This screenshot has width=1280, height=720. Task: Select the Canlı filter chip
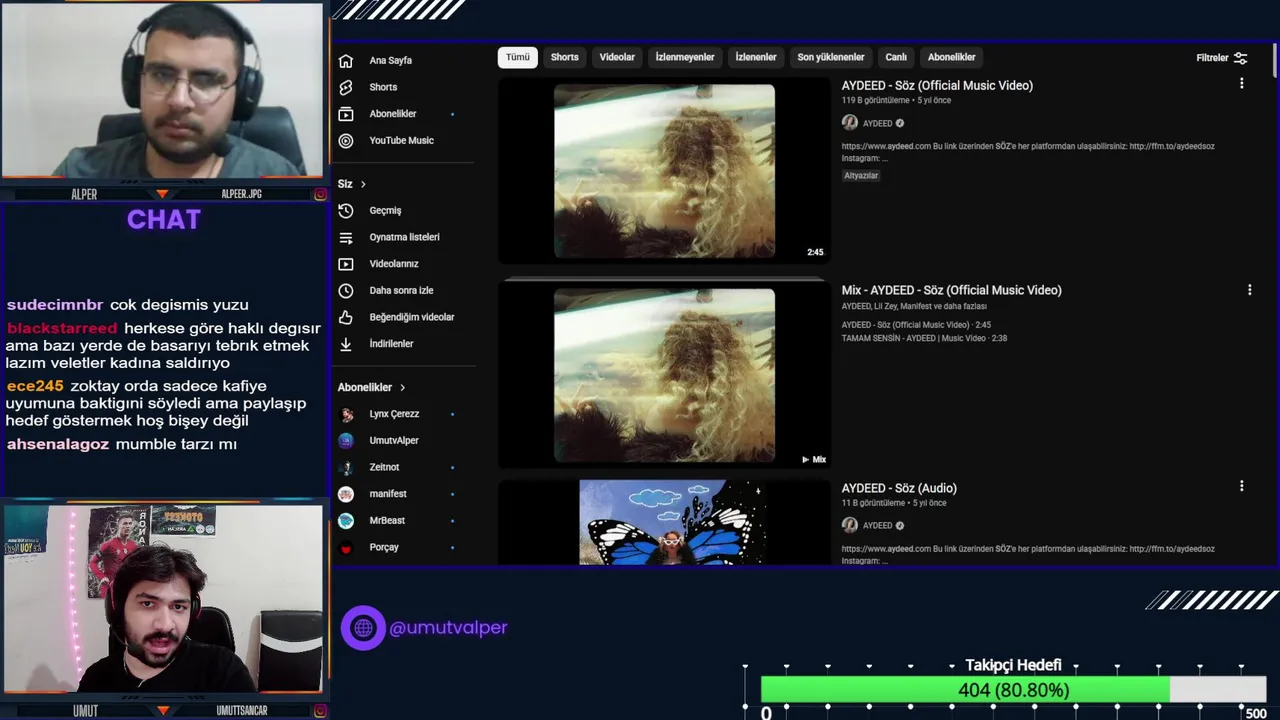coord(896,57)
